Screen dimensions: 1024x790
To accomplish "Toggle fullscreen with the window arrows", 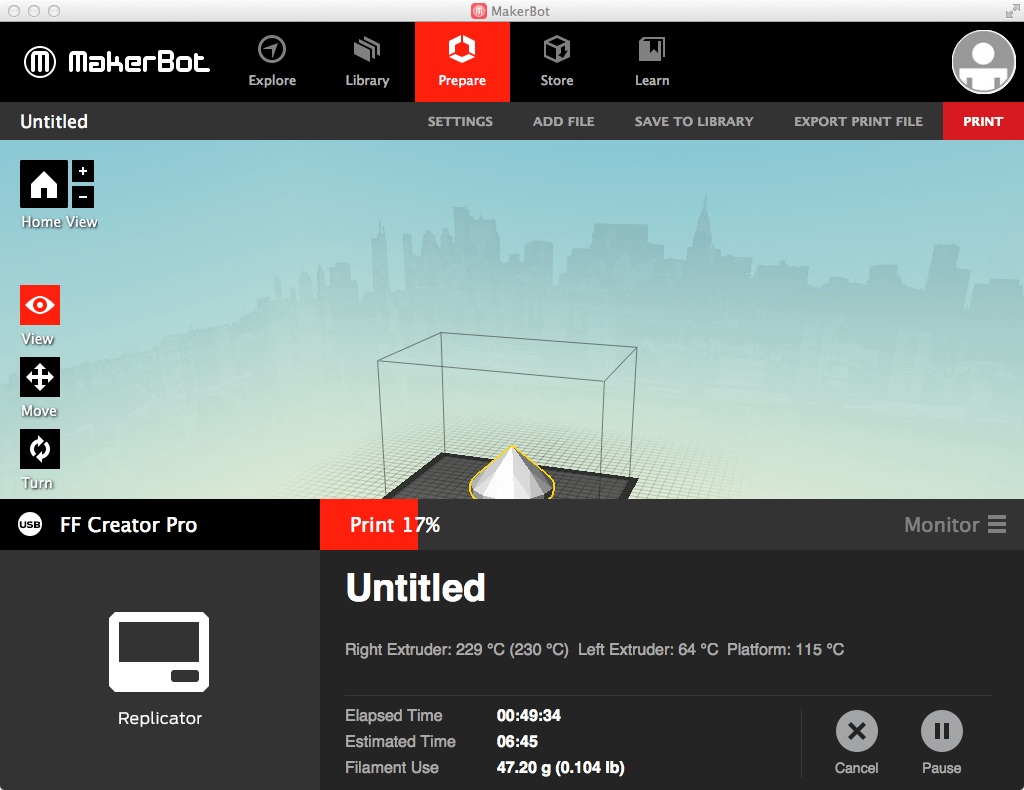I will 1012,11.
